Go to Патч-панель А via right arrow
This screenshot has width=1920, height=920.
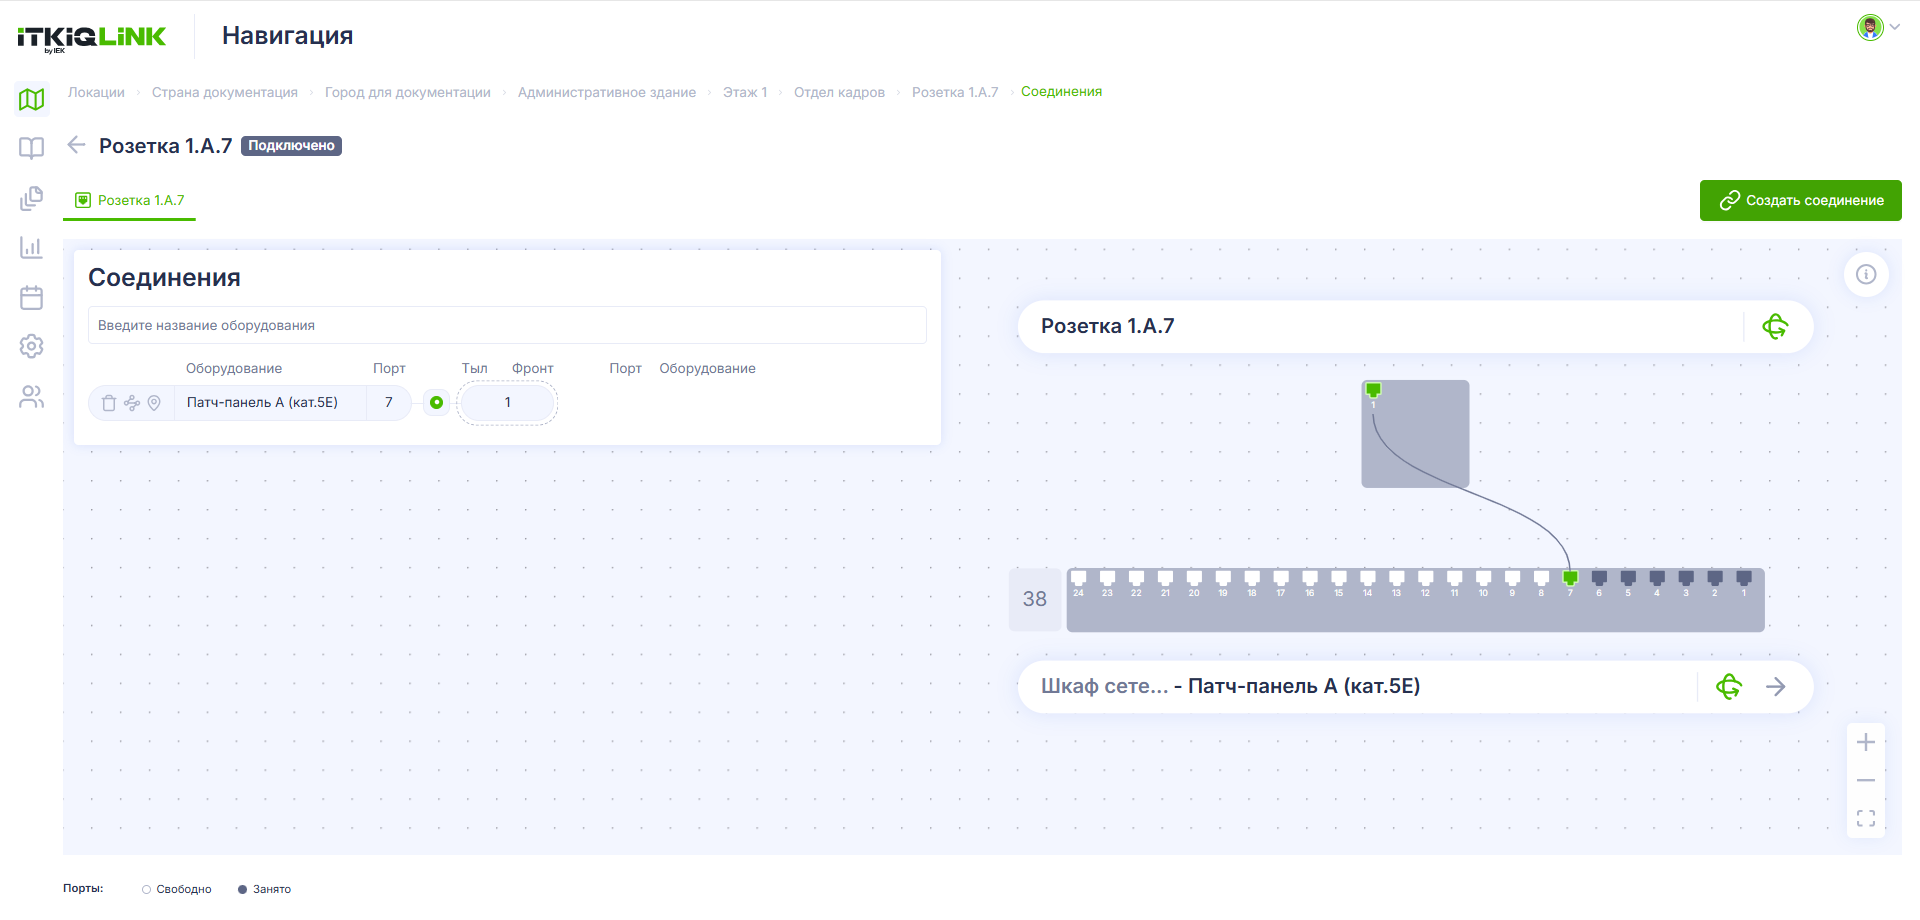pyautogui.click(x=1776, y=687)
